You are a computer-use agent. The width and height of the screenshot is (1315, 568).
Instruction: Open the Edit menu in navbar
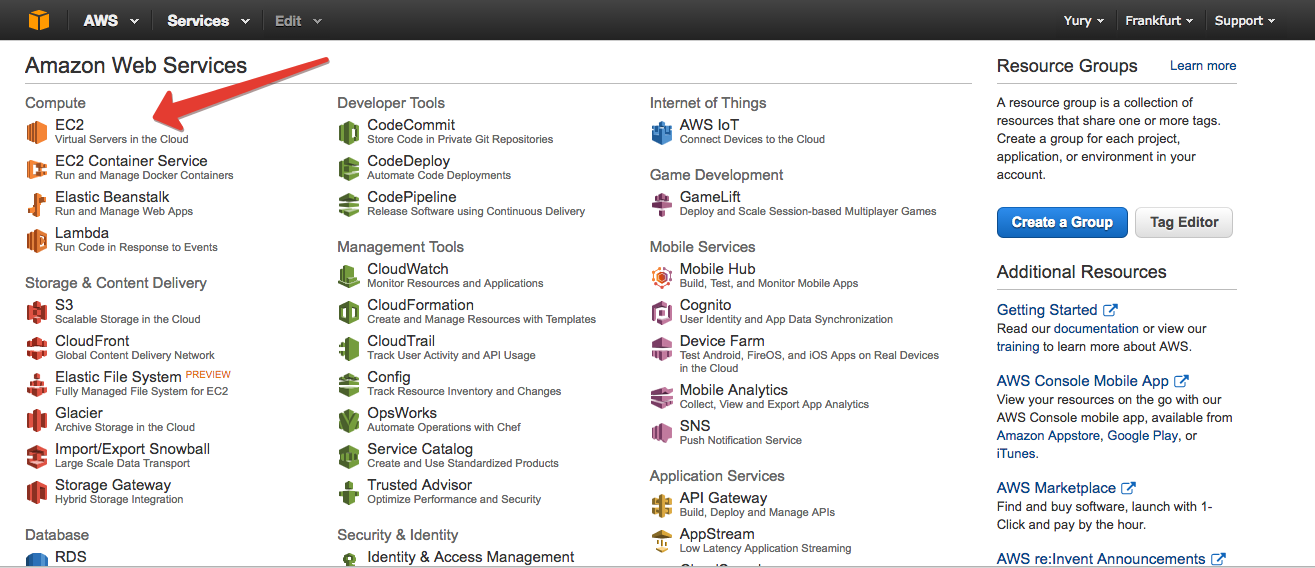tap(298, 20)
